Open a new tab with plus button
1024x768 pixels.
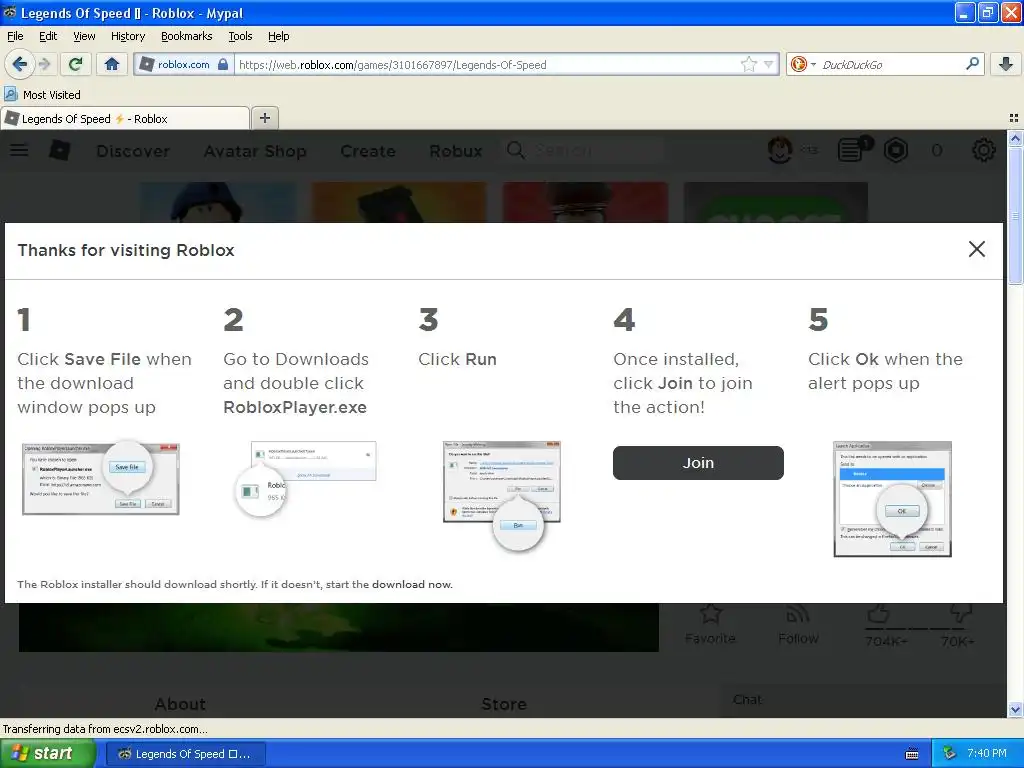[264, 118]
